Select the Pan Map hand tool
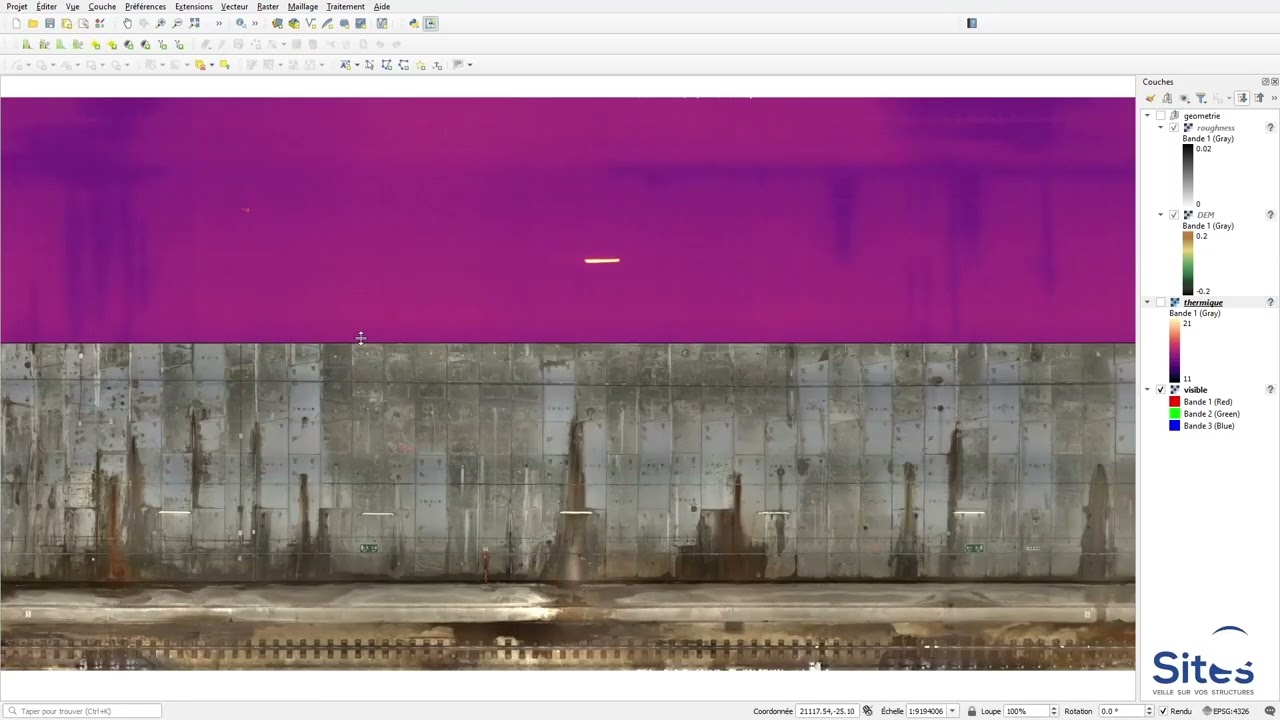1280x720 pixels. [x=127, y=24]
